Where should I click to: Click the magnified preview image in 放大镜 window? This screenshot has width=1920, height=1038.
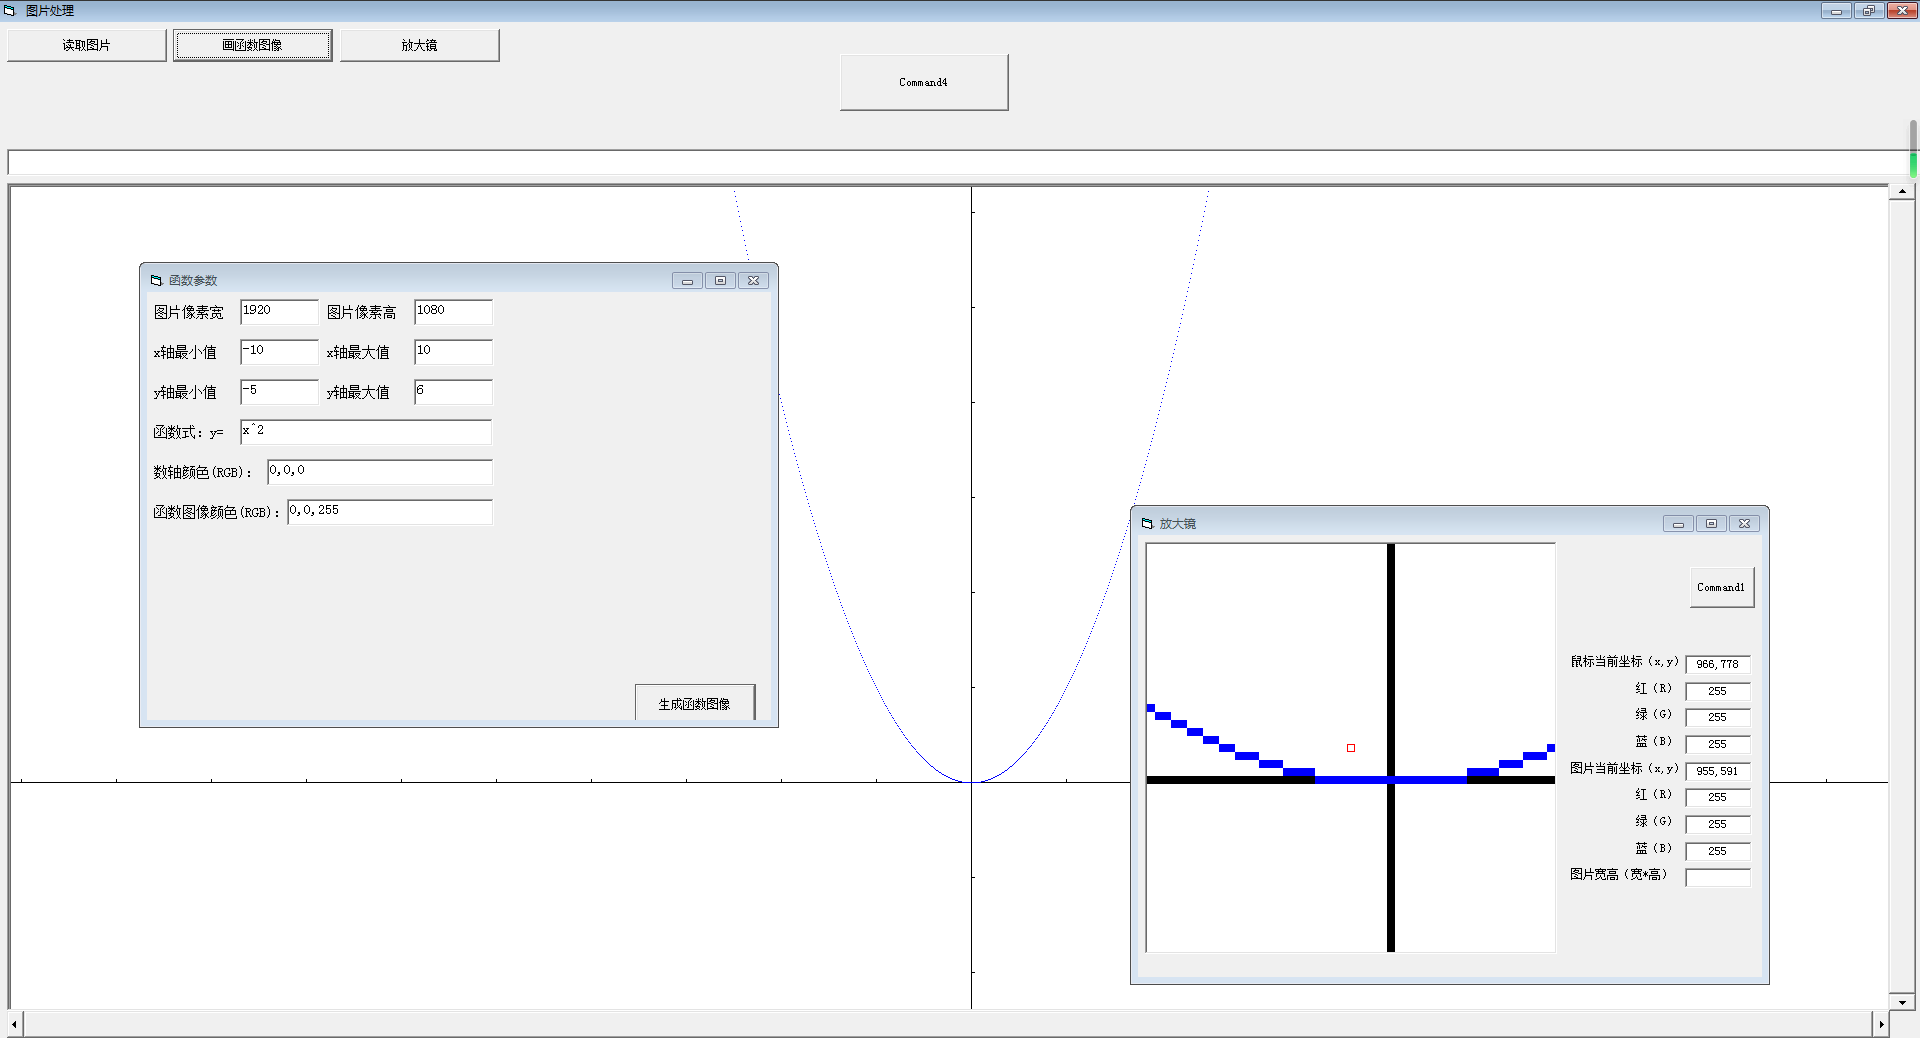coord(1350,748)
